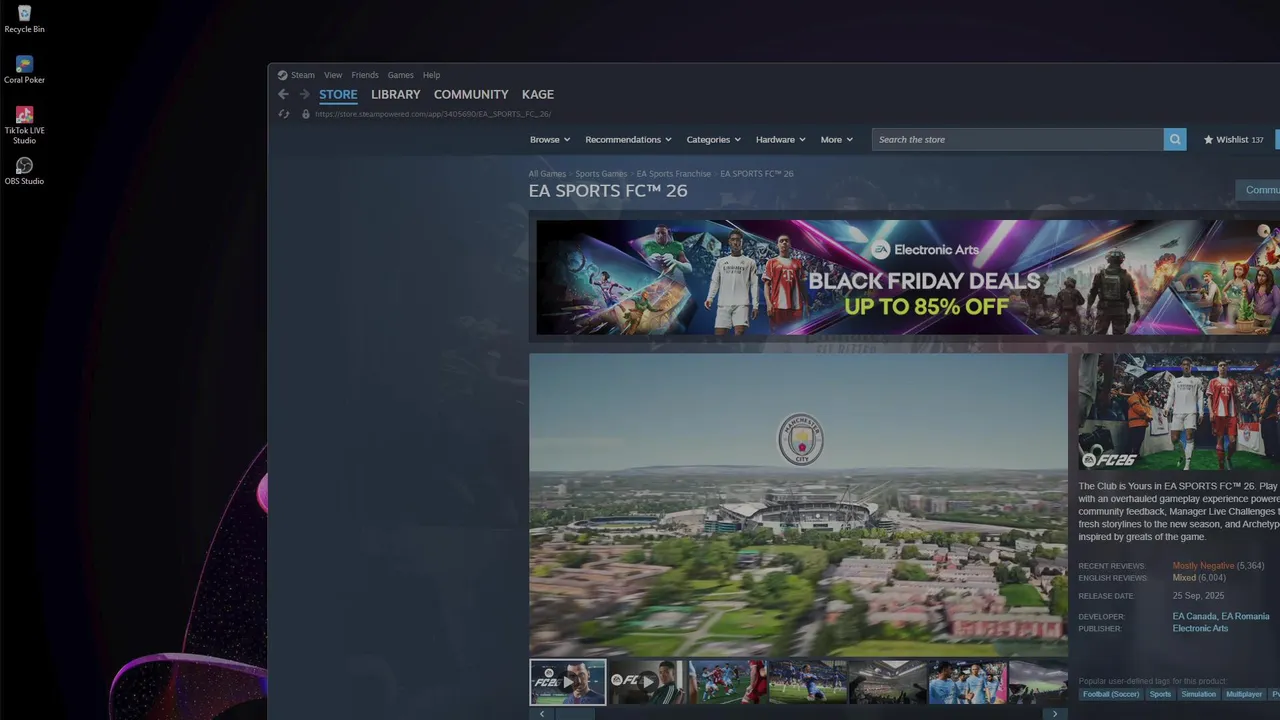The image size is (1280, 720).
Task: Follow the EA Sports Franchise breadcrumb
Action: [674, 174]
